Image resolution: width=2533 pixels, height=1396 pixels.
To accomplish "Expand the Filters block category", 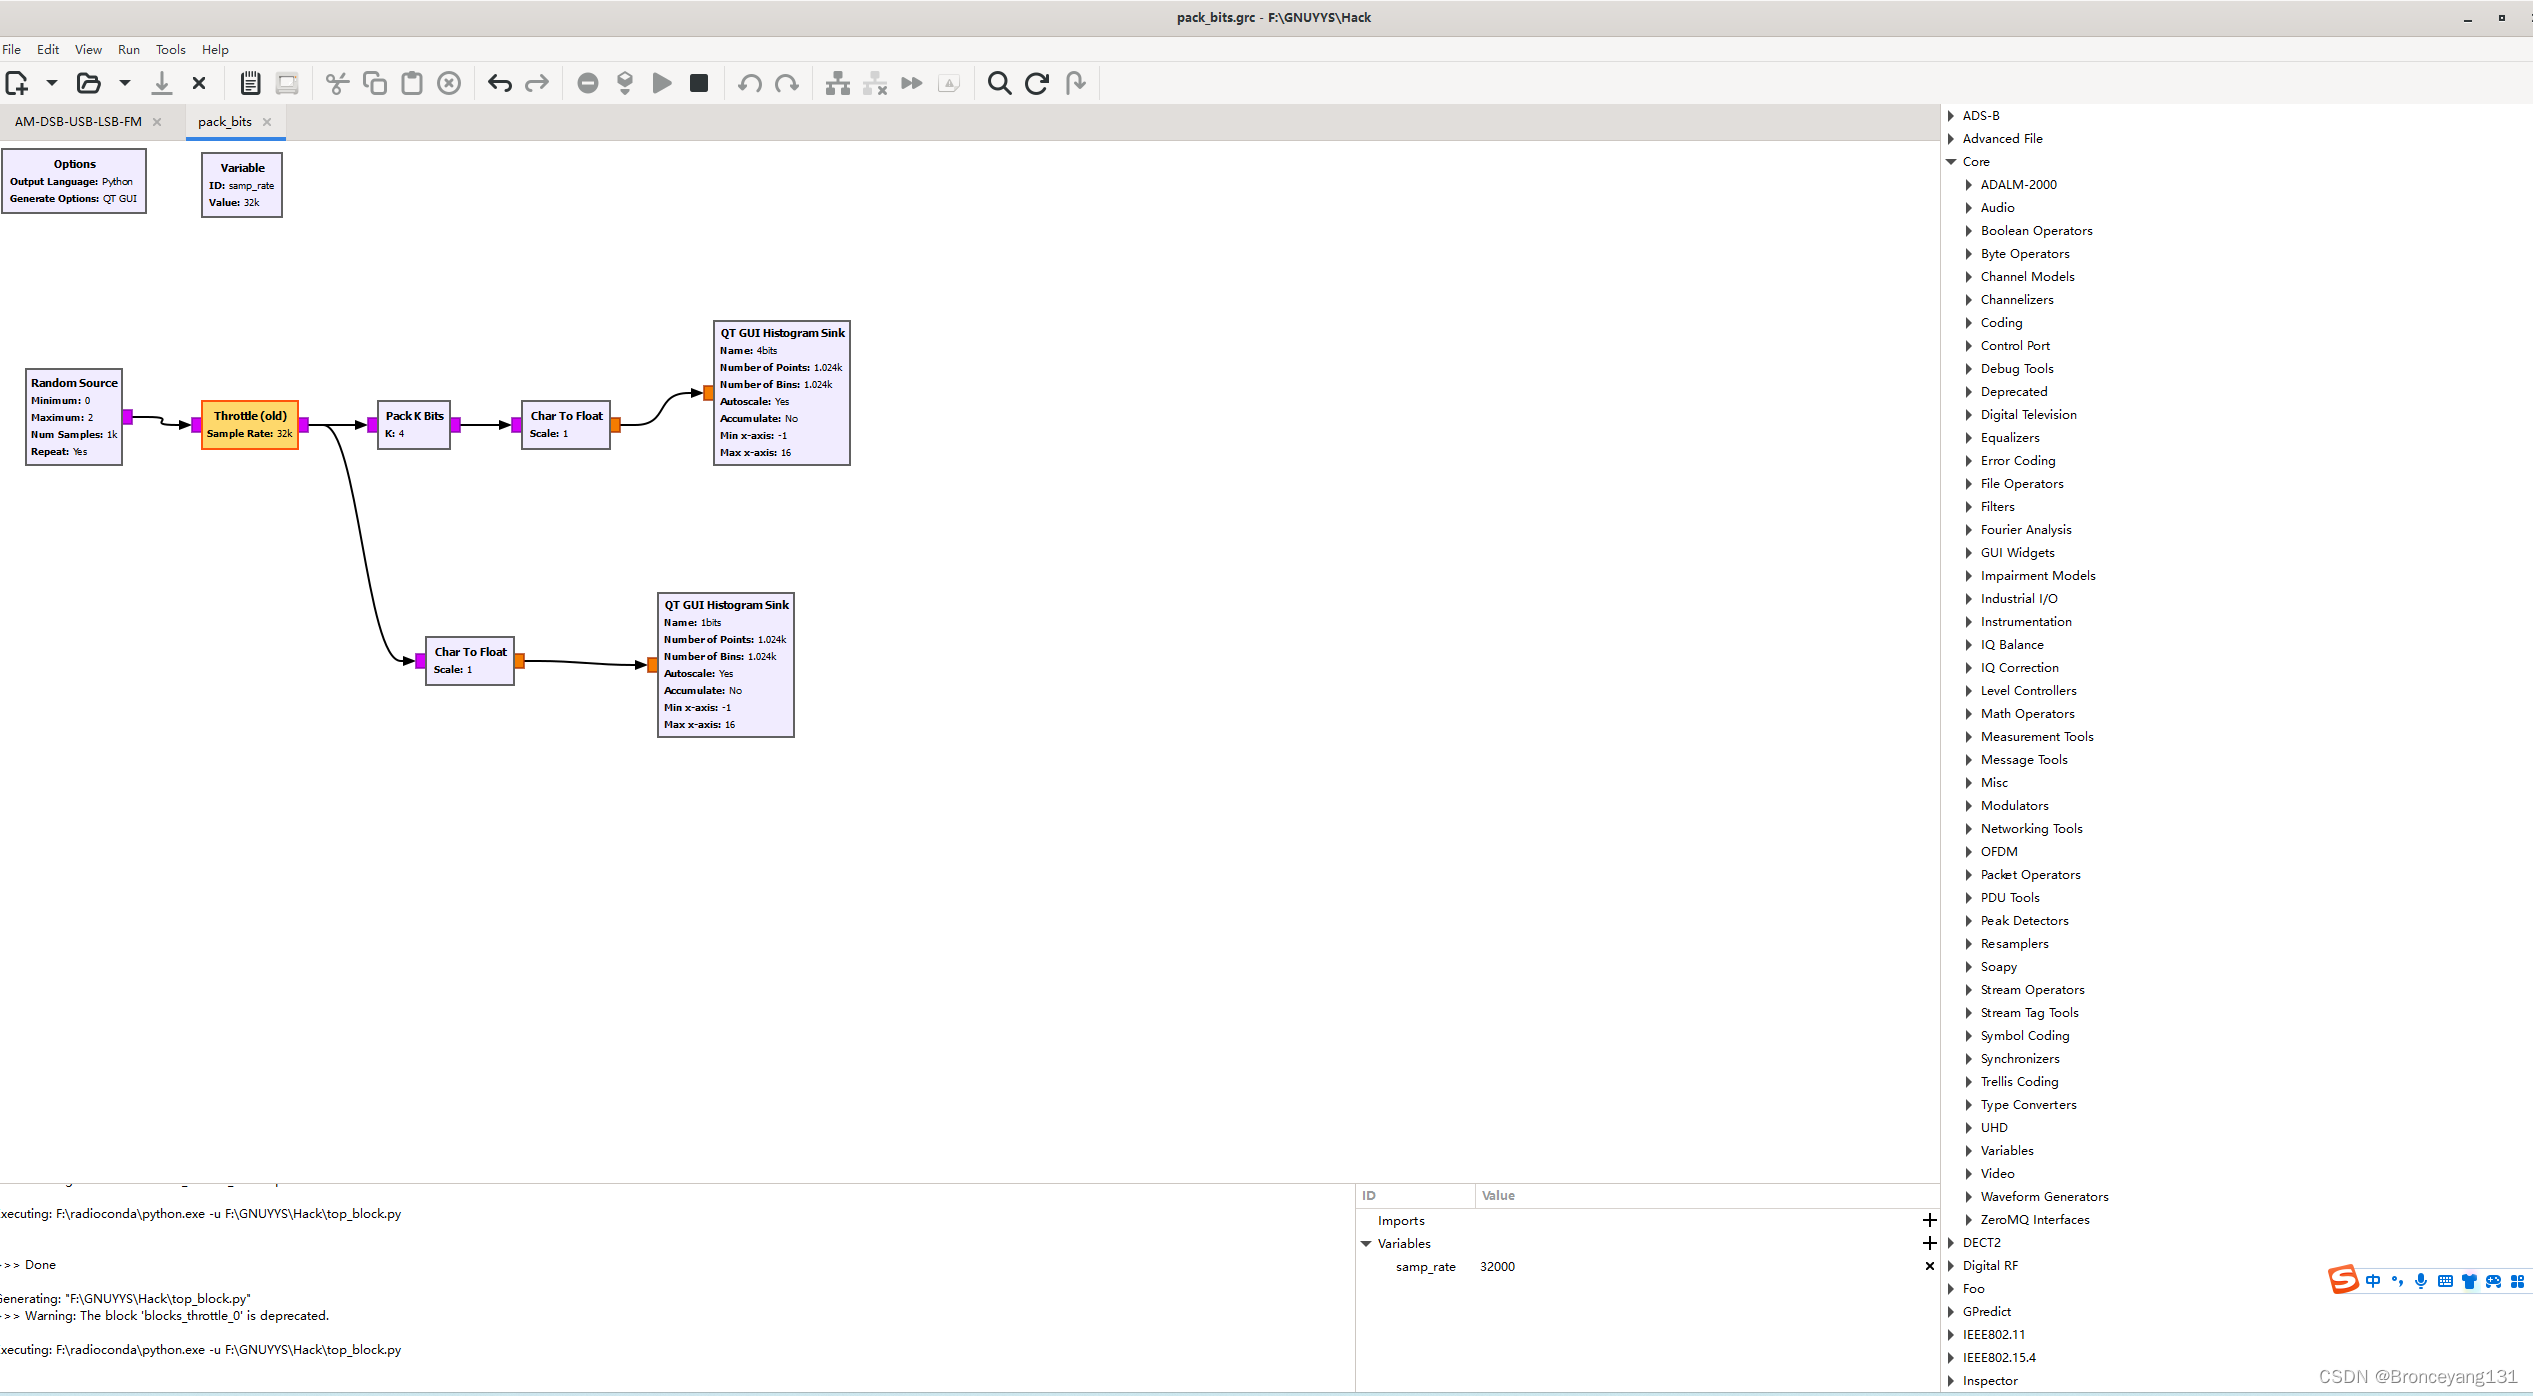I will click(x=1969, y=507).
